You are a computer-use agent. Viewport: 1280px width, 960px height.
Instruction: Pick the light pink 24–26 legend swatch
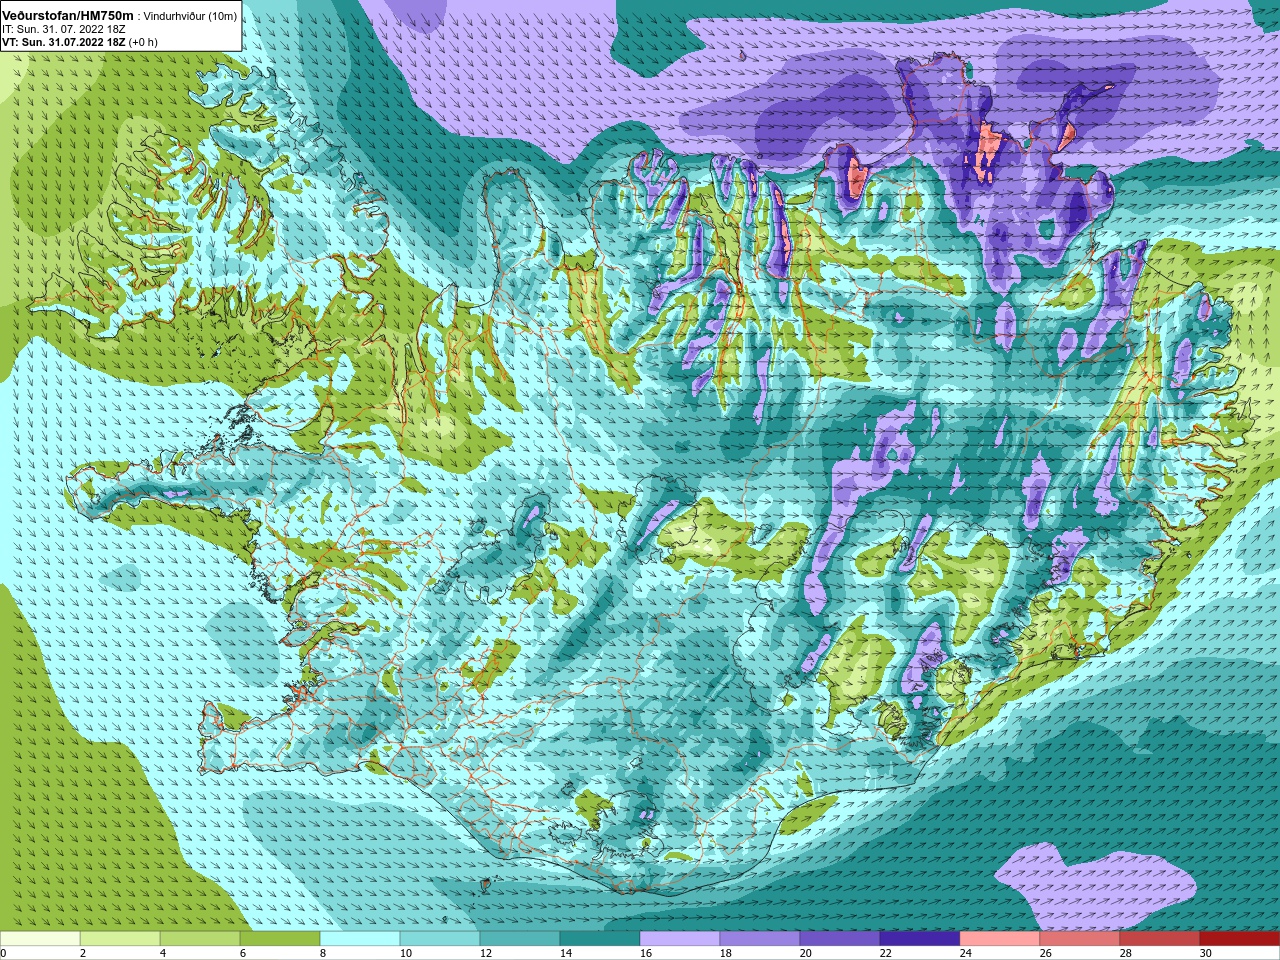pos(1000,938)
